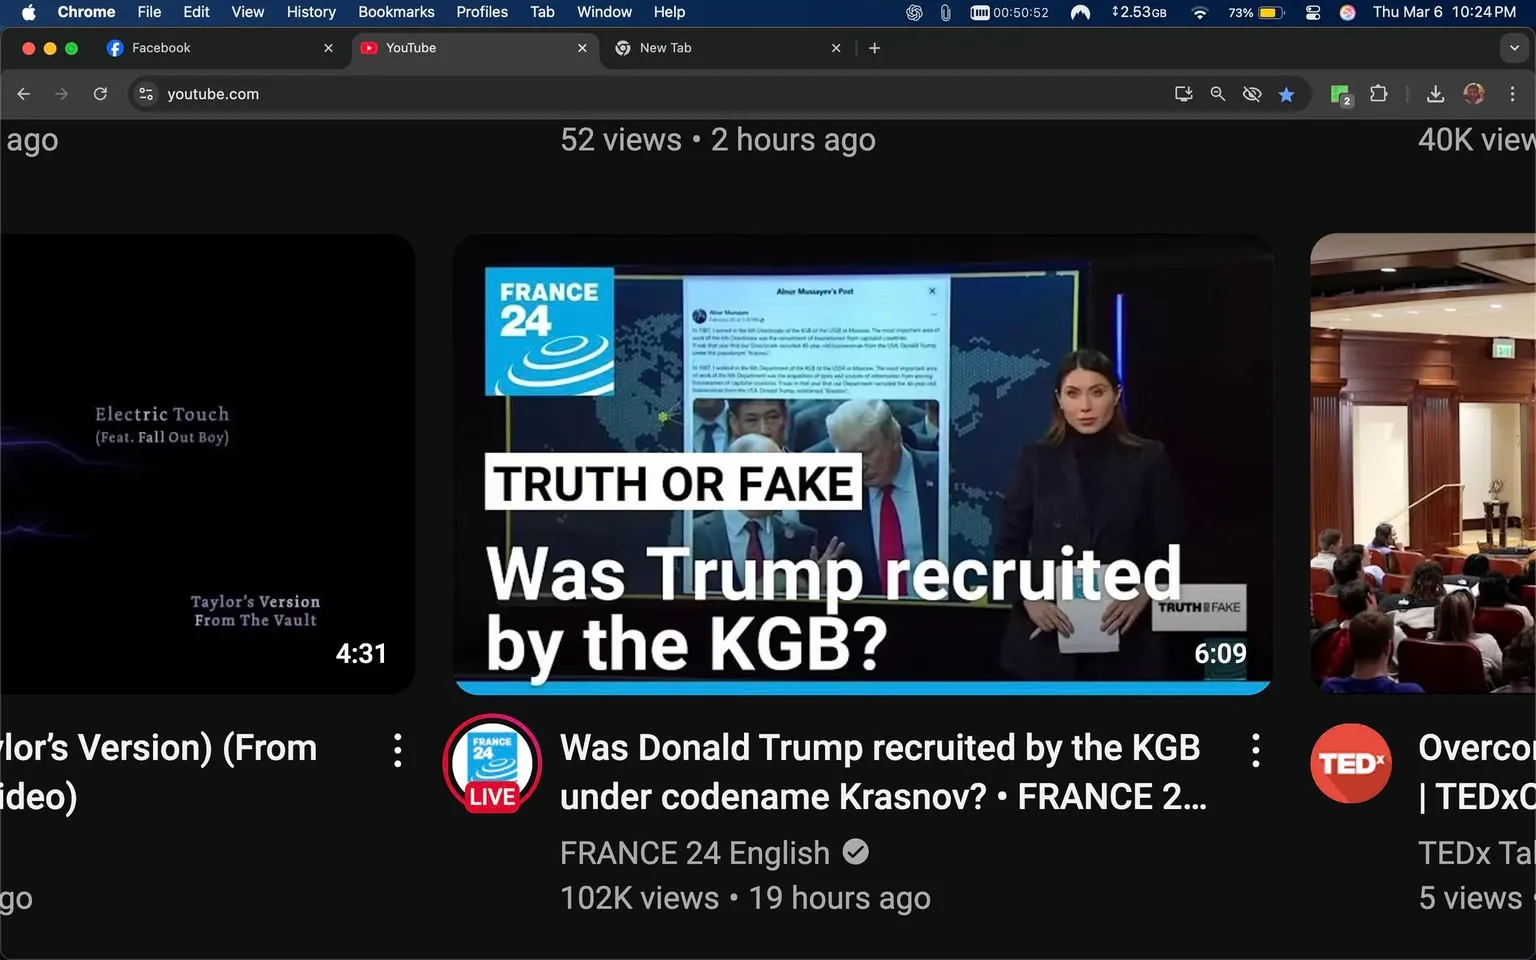Click the reload page button
The image size is (1536, 960).
coord(100,93)
